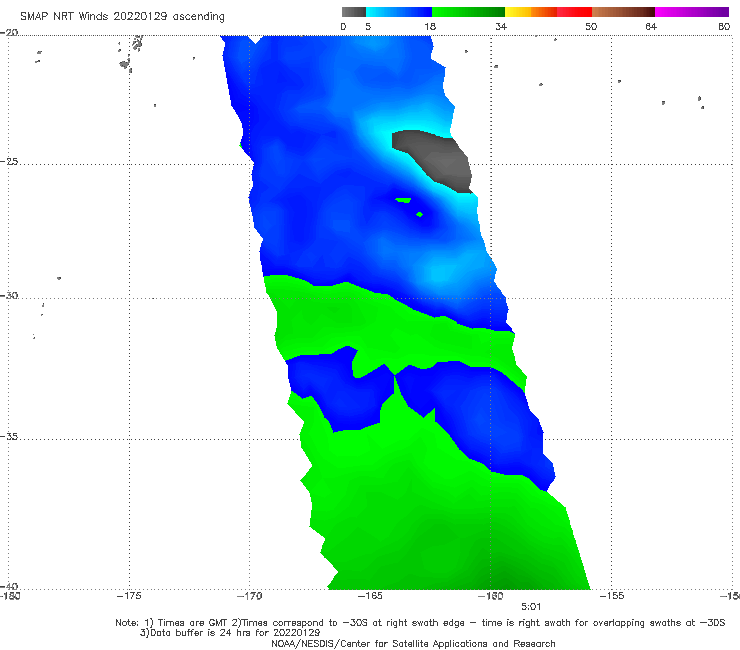This screenshot has width=740, height=650.
Task: Click the longitude label '-160'
Action: (x=490, y=596)
